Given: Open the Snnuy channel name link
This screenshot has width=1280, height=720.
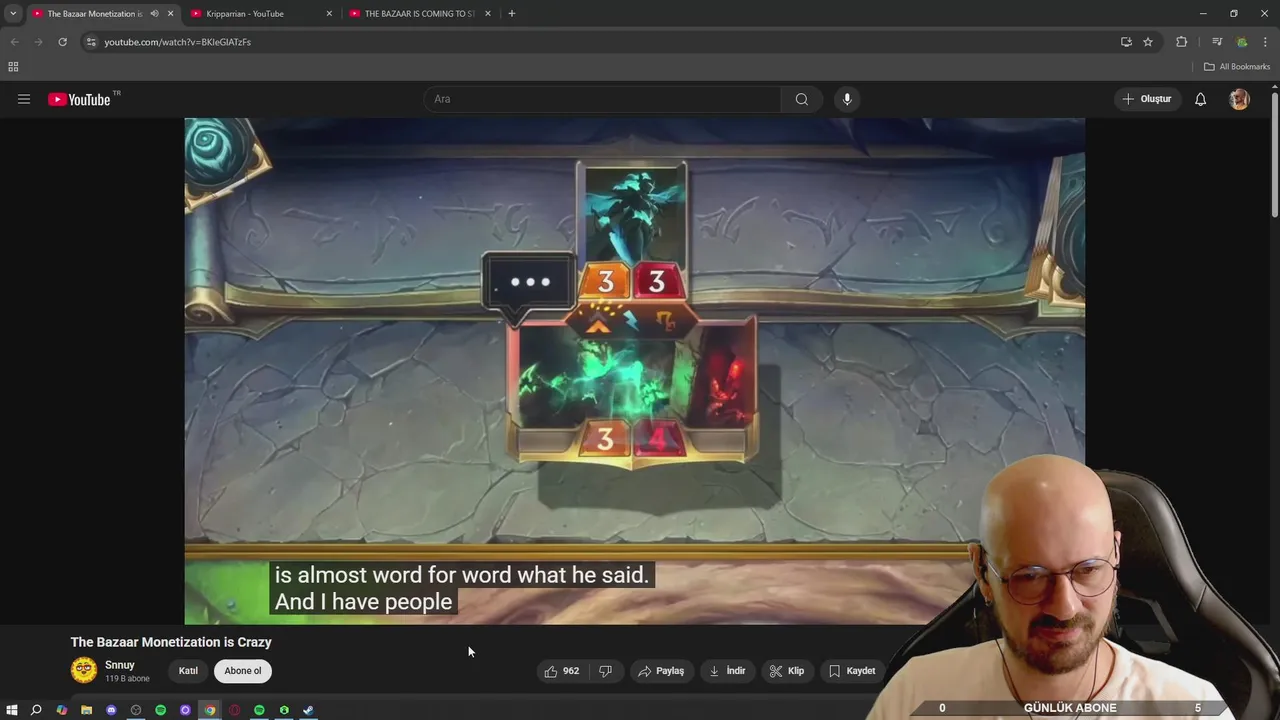Looking at the screenshot, I should (x=120, y=665).
